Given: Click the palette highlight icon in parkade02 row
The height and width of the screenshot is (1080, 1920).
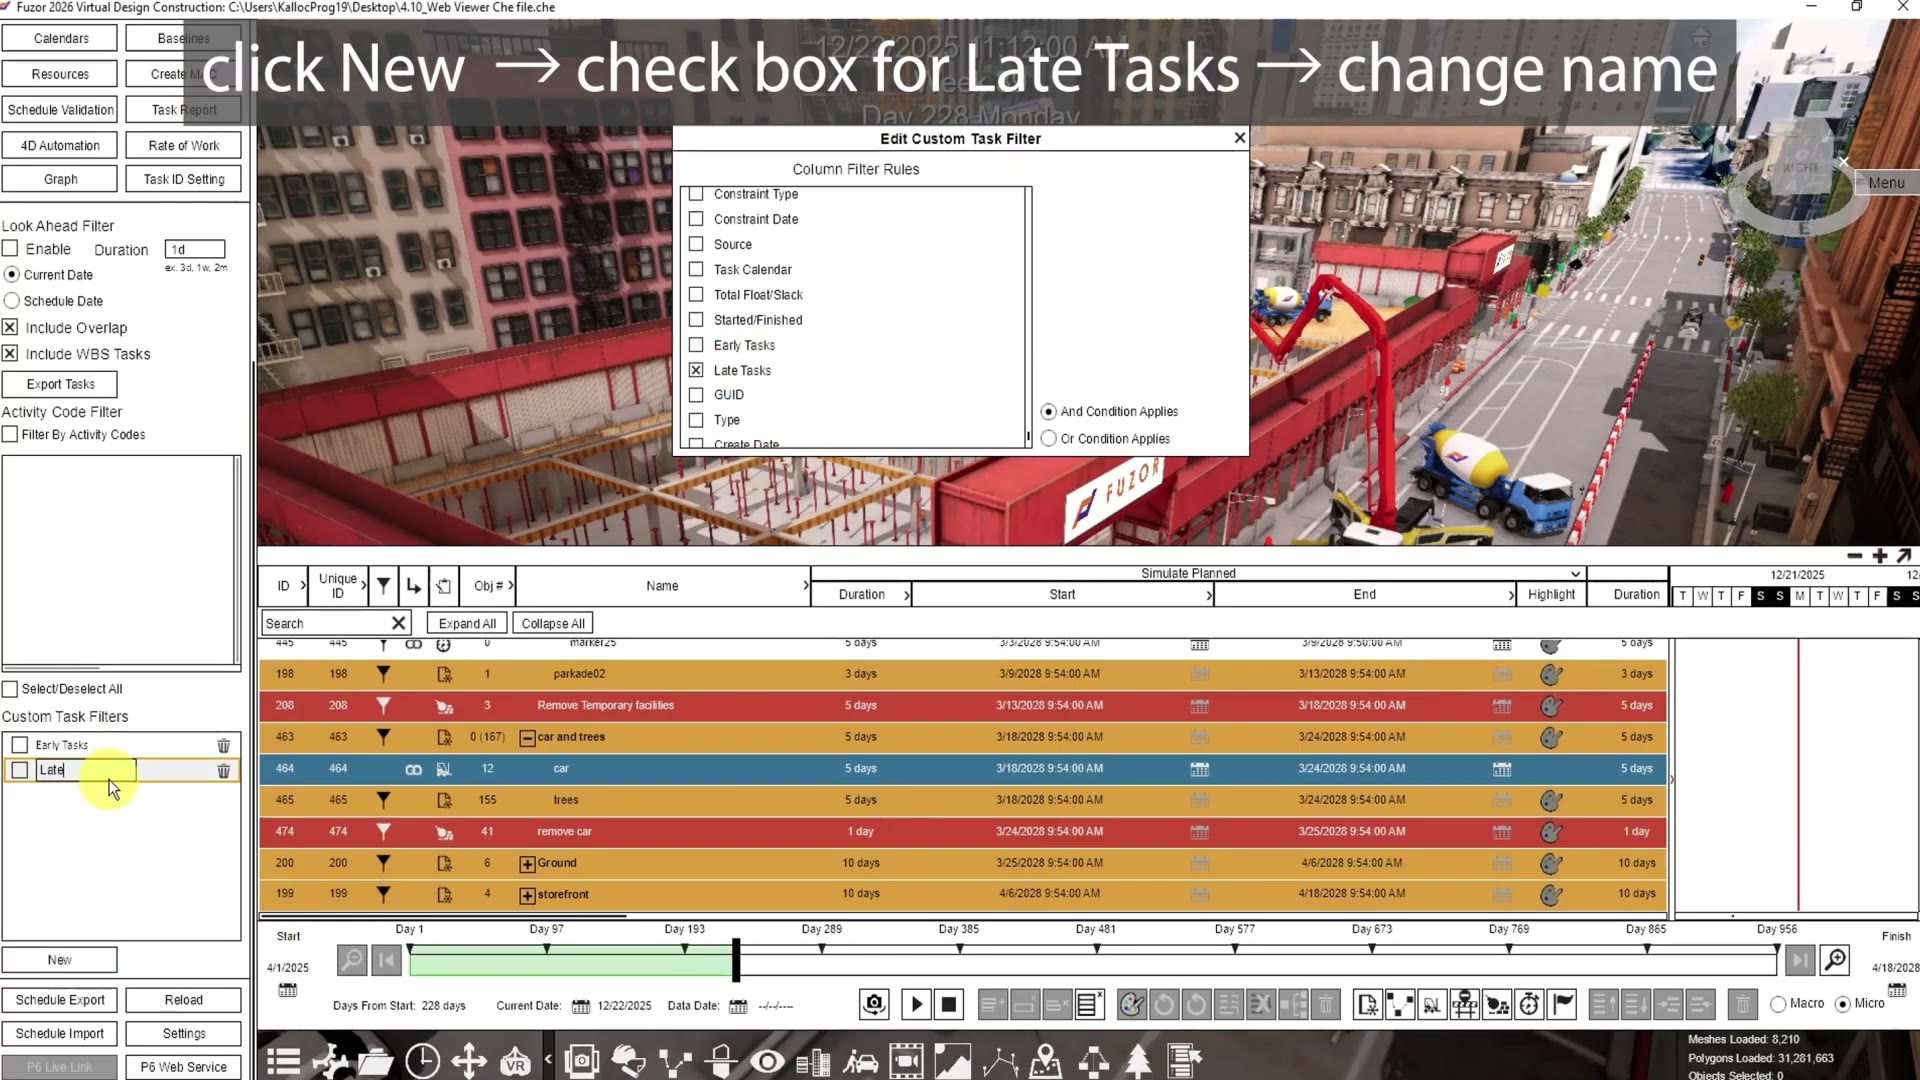Looking at the screenshot, I should 1551,675.
